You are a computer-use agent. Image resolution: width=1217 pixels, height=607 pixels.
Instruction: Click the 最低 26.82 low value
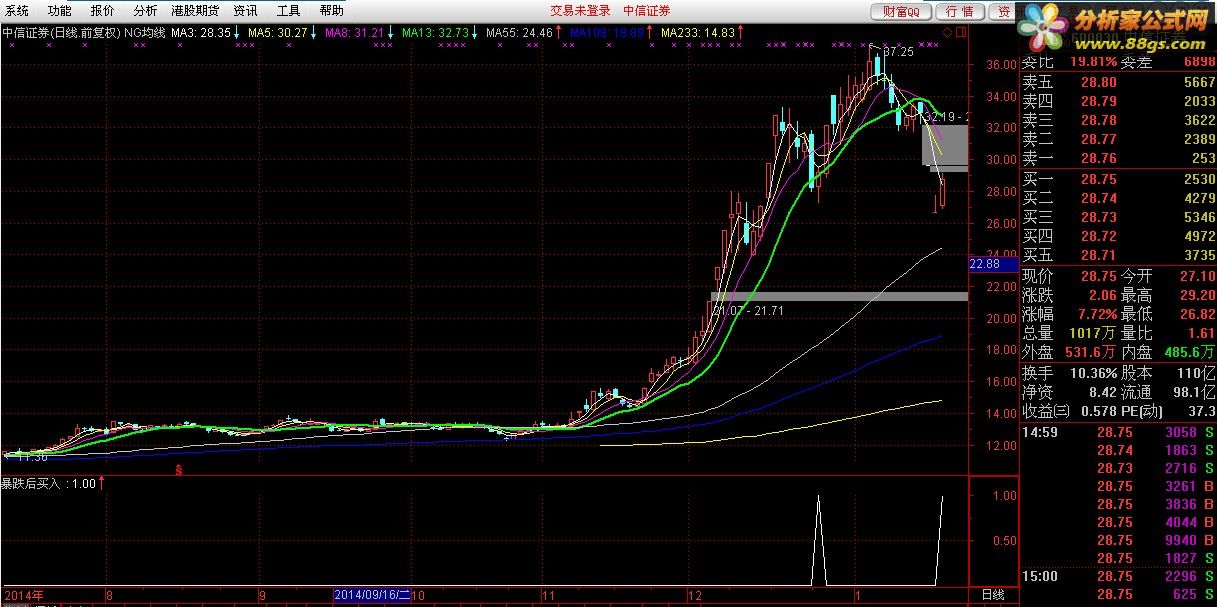pyautogui.click(x=1198, y=314)
